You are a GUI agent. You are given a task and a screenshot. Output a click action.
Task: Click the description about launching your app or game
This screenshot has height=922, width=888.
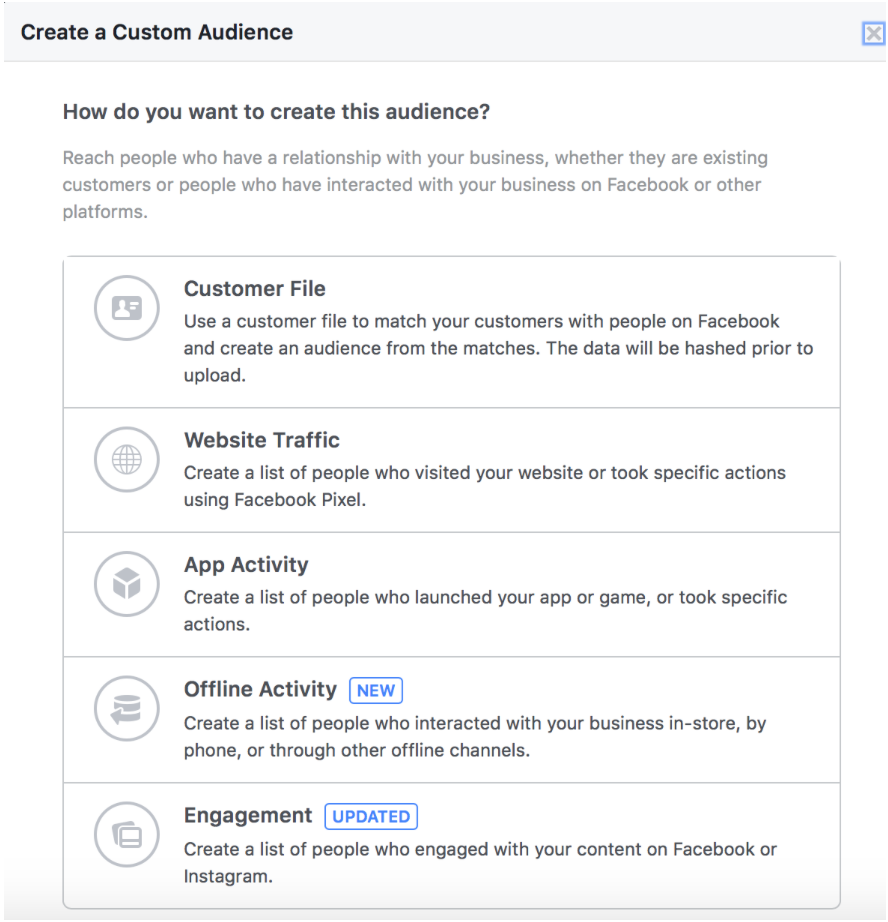point(485,610)
